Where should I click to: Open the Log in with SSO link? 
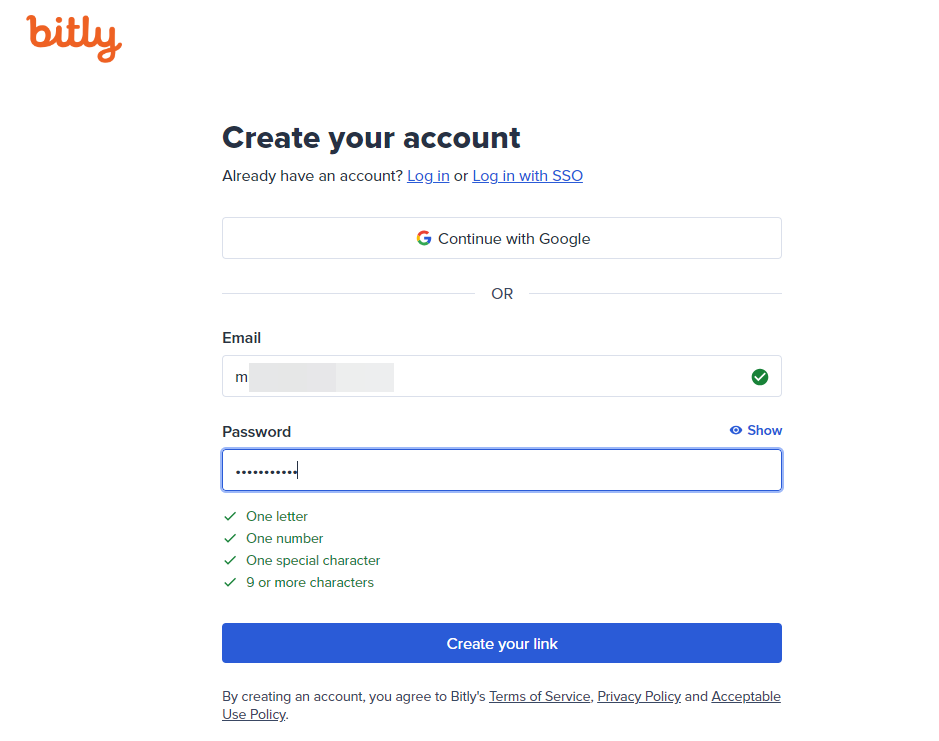click(527, 176)
